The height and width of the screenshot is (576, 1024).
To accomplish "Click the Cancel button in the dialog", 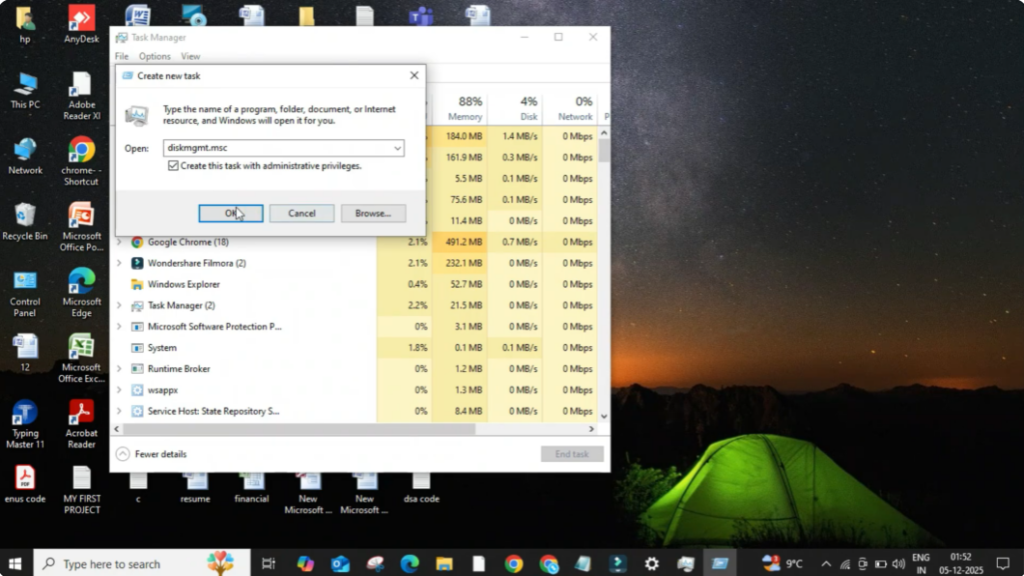I will click(x=301, y=213).
